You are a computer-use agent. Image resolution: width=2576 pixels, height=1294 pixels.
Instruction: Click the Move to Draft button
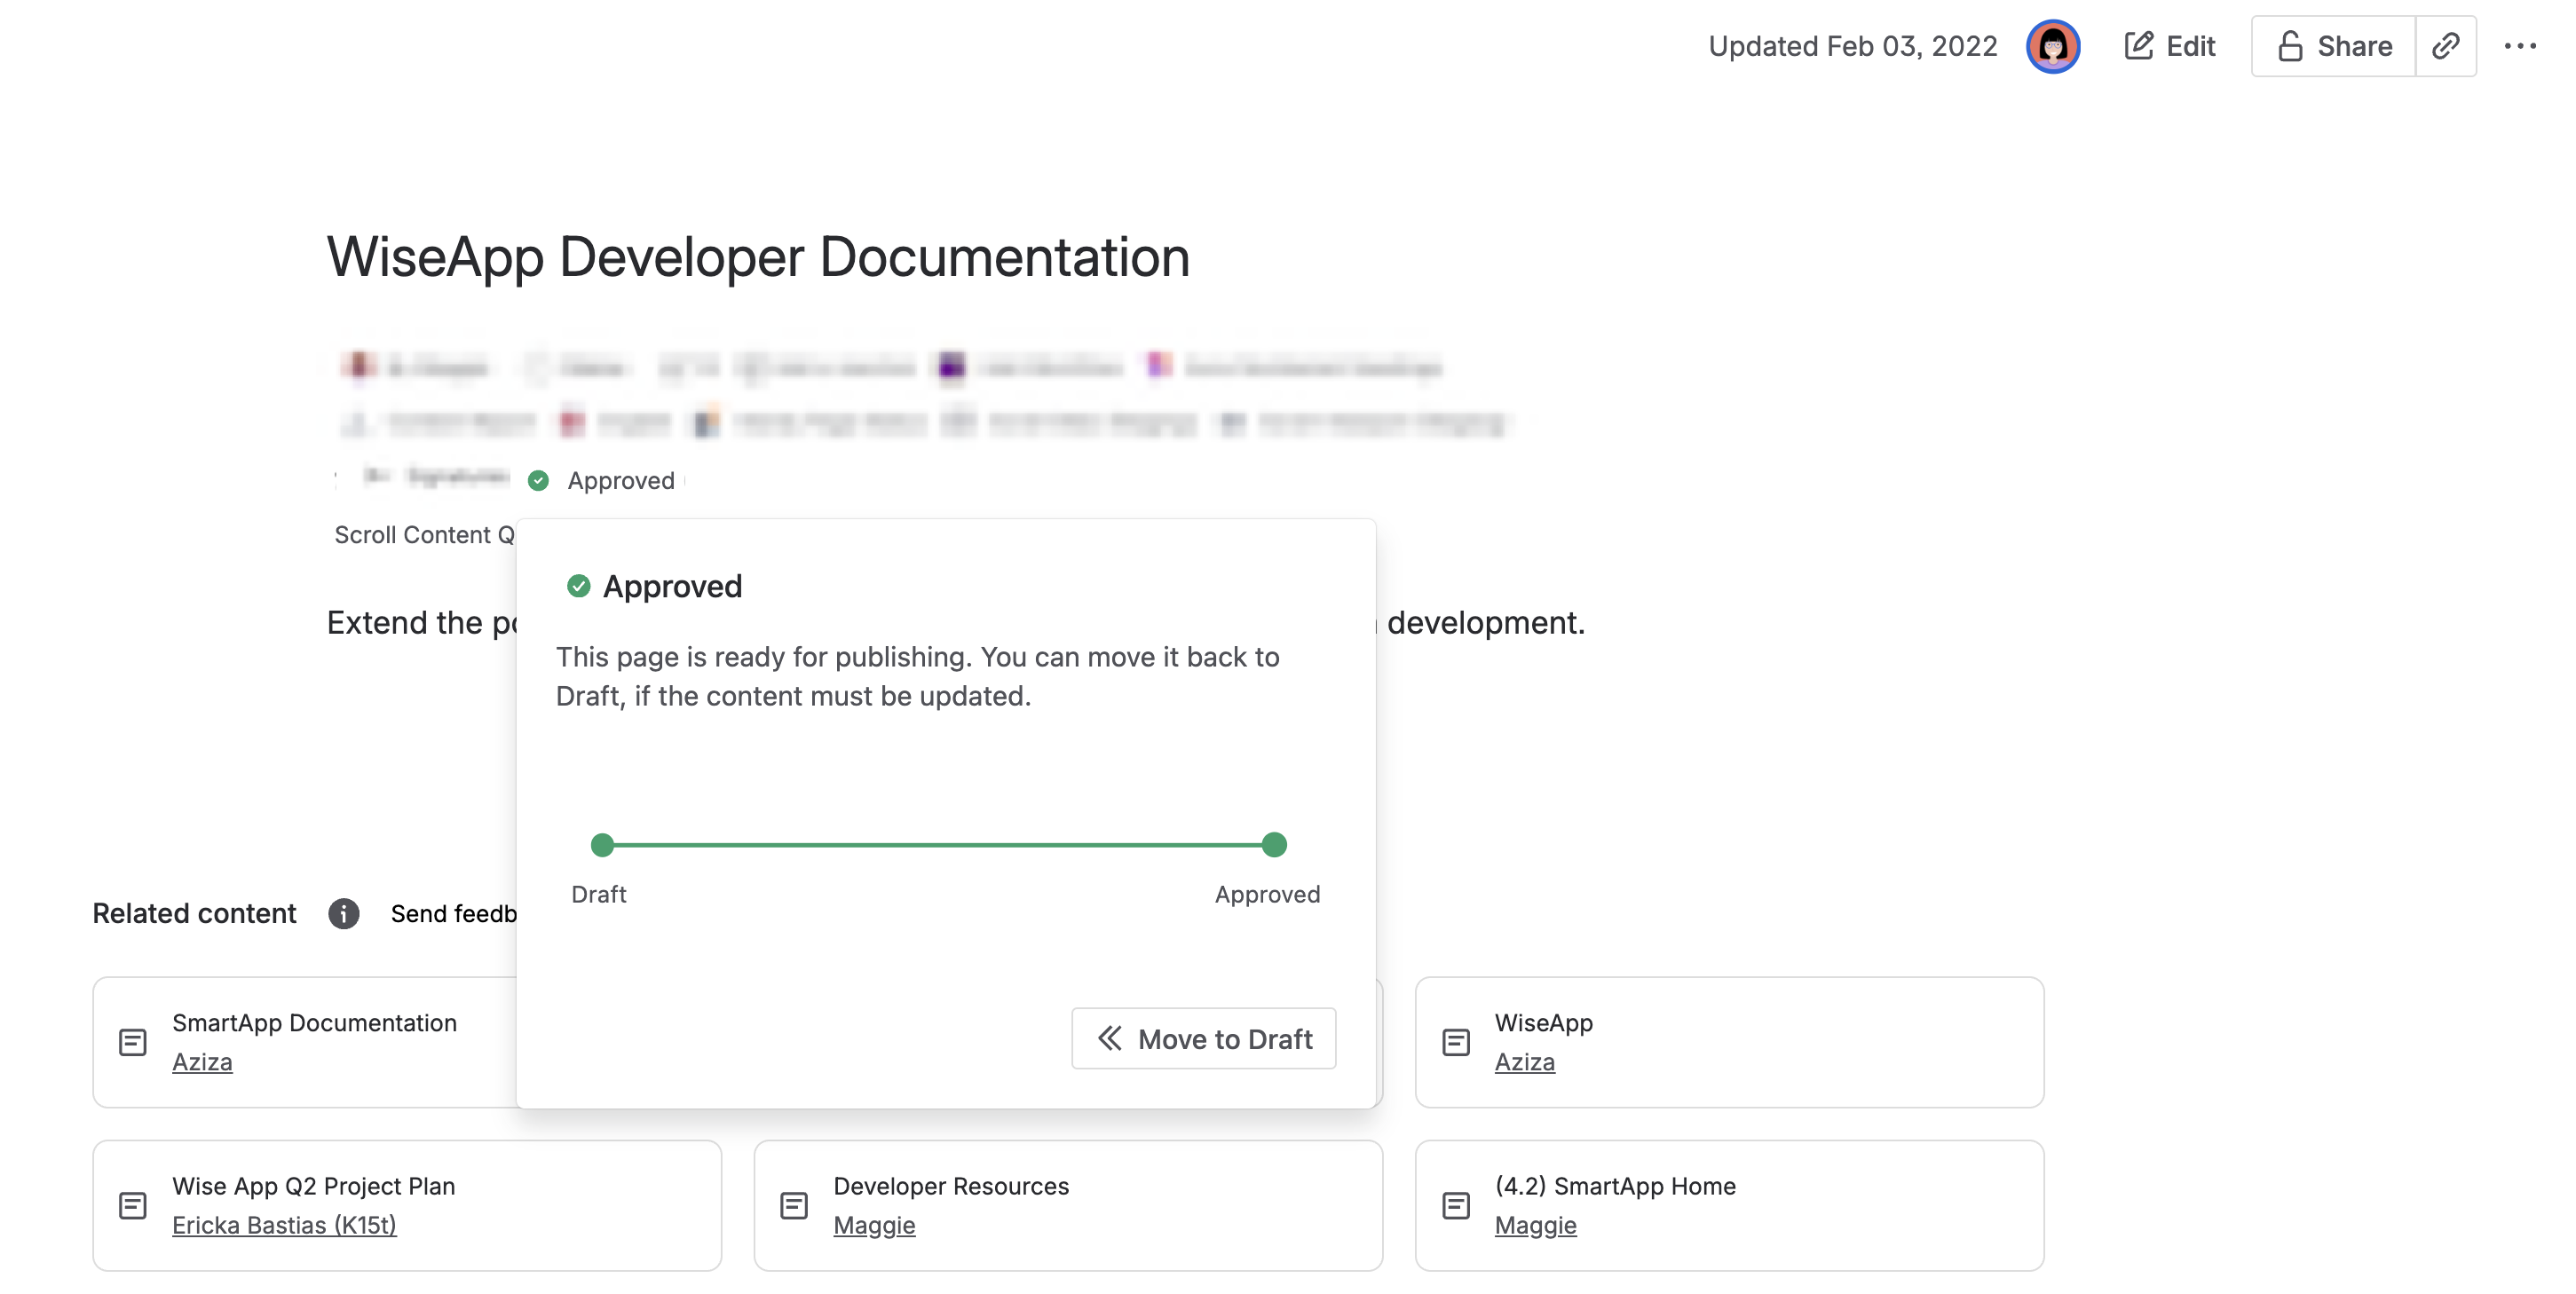[1204, 1039]
